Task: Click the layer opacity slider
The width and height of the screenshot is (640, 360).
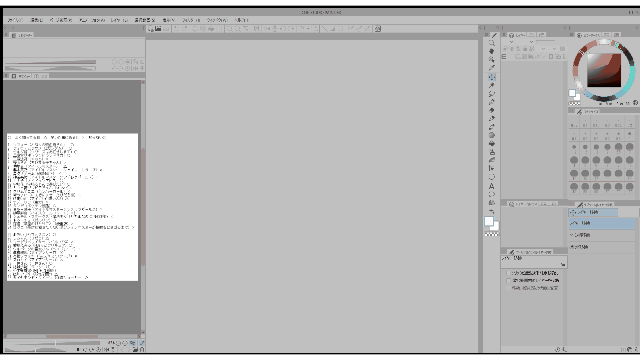Action: point(546,41)
